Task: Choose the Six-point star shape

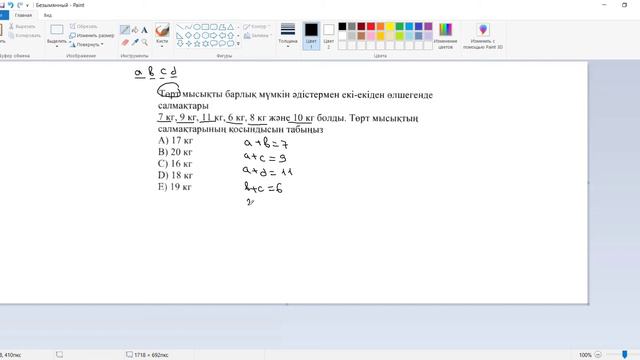Action: [205, 44]
